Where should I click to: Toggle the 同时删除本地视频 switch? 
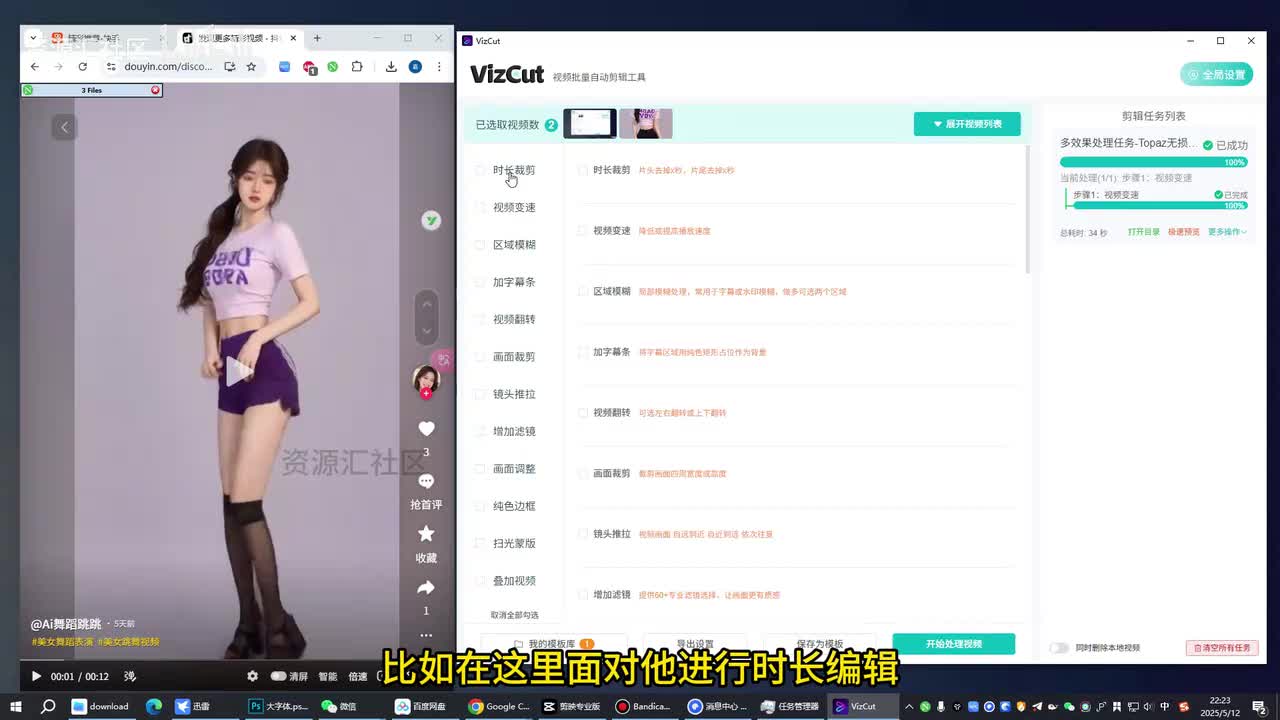(x=1058, y=648)
